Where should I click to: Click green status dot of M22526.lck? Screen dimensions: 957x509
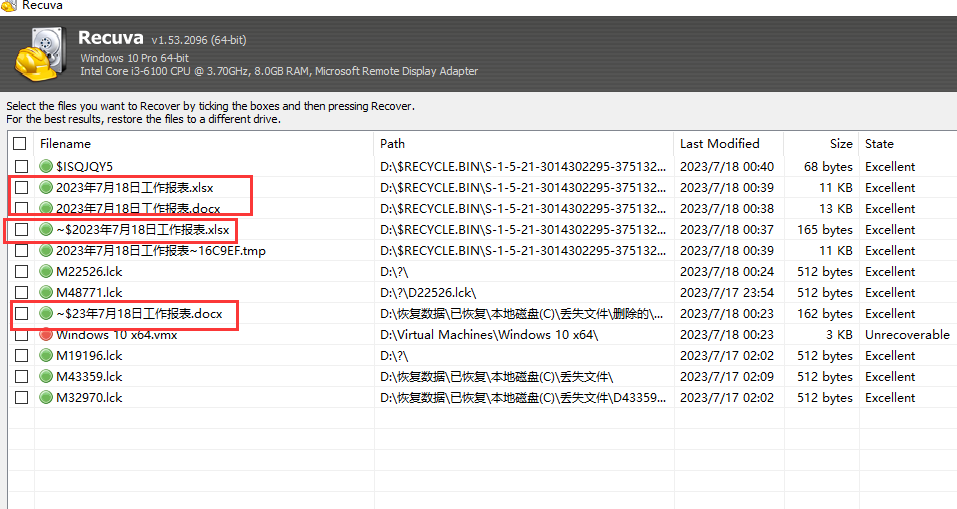tap(46, 272)
